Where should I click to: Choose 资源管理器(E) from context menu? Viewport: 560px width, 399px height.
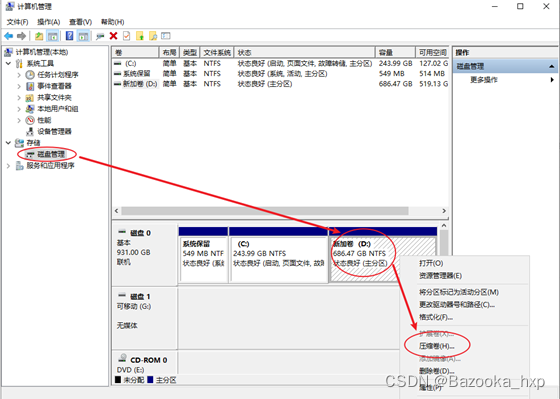pos(440,275)
